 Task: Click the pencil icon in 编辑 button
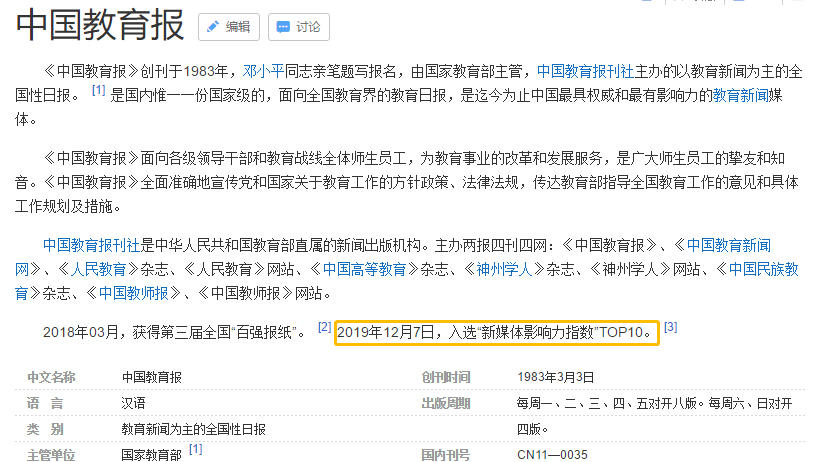pyautogui.click(x=213, y=27)
